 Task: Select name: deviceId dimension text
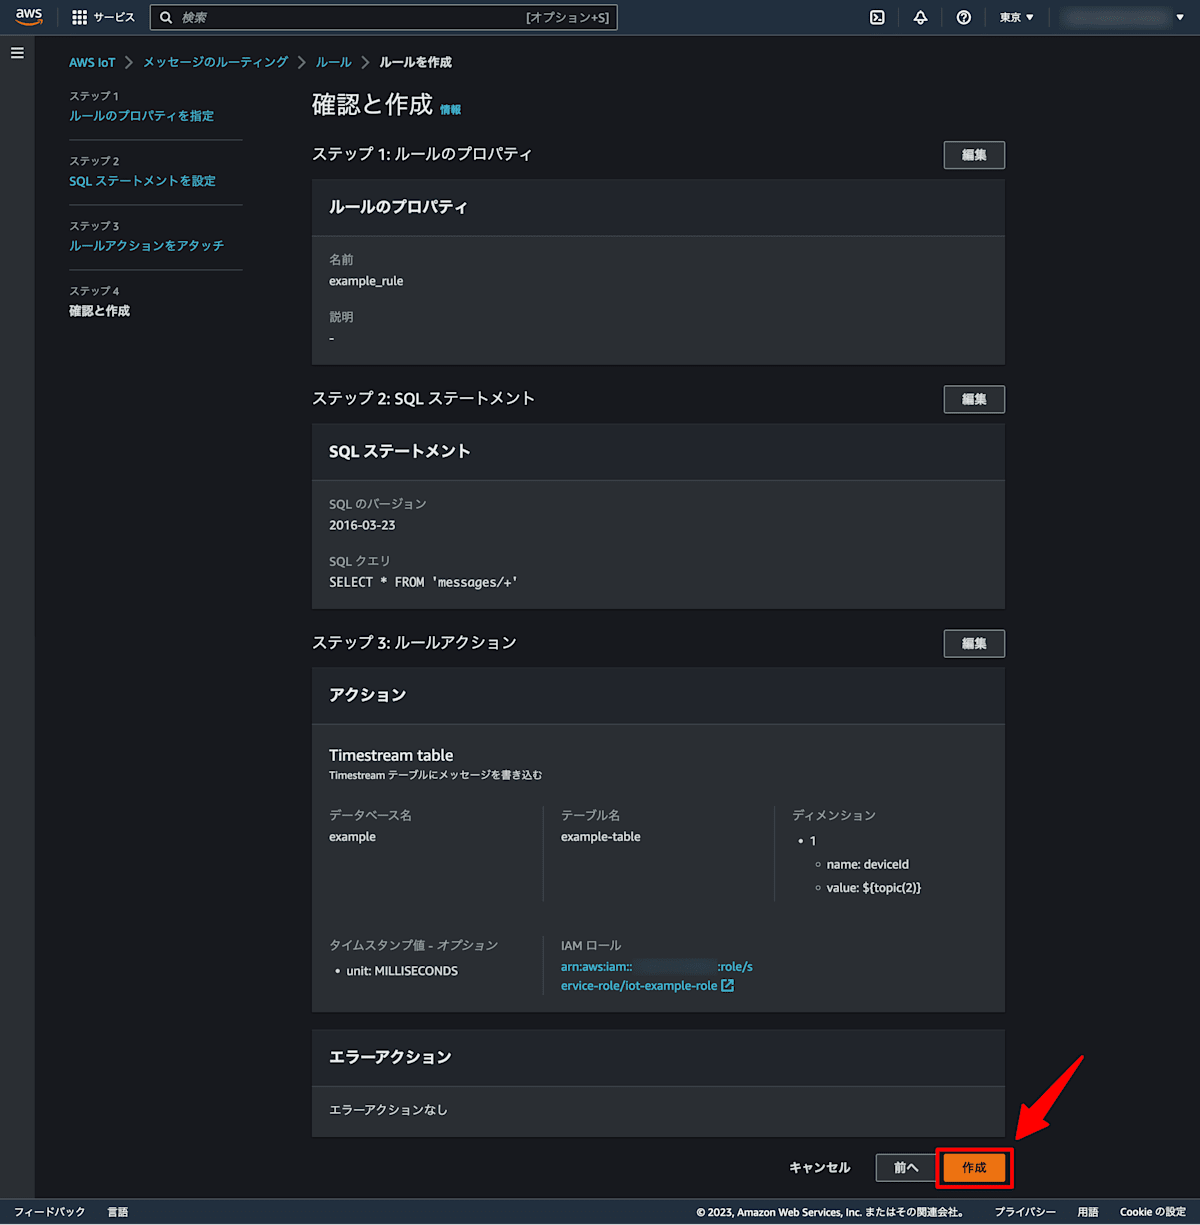click(x=868, y=865)
